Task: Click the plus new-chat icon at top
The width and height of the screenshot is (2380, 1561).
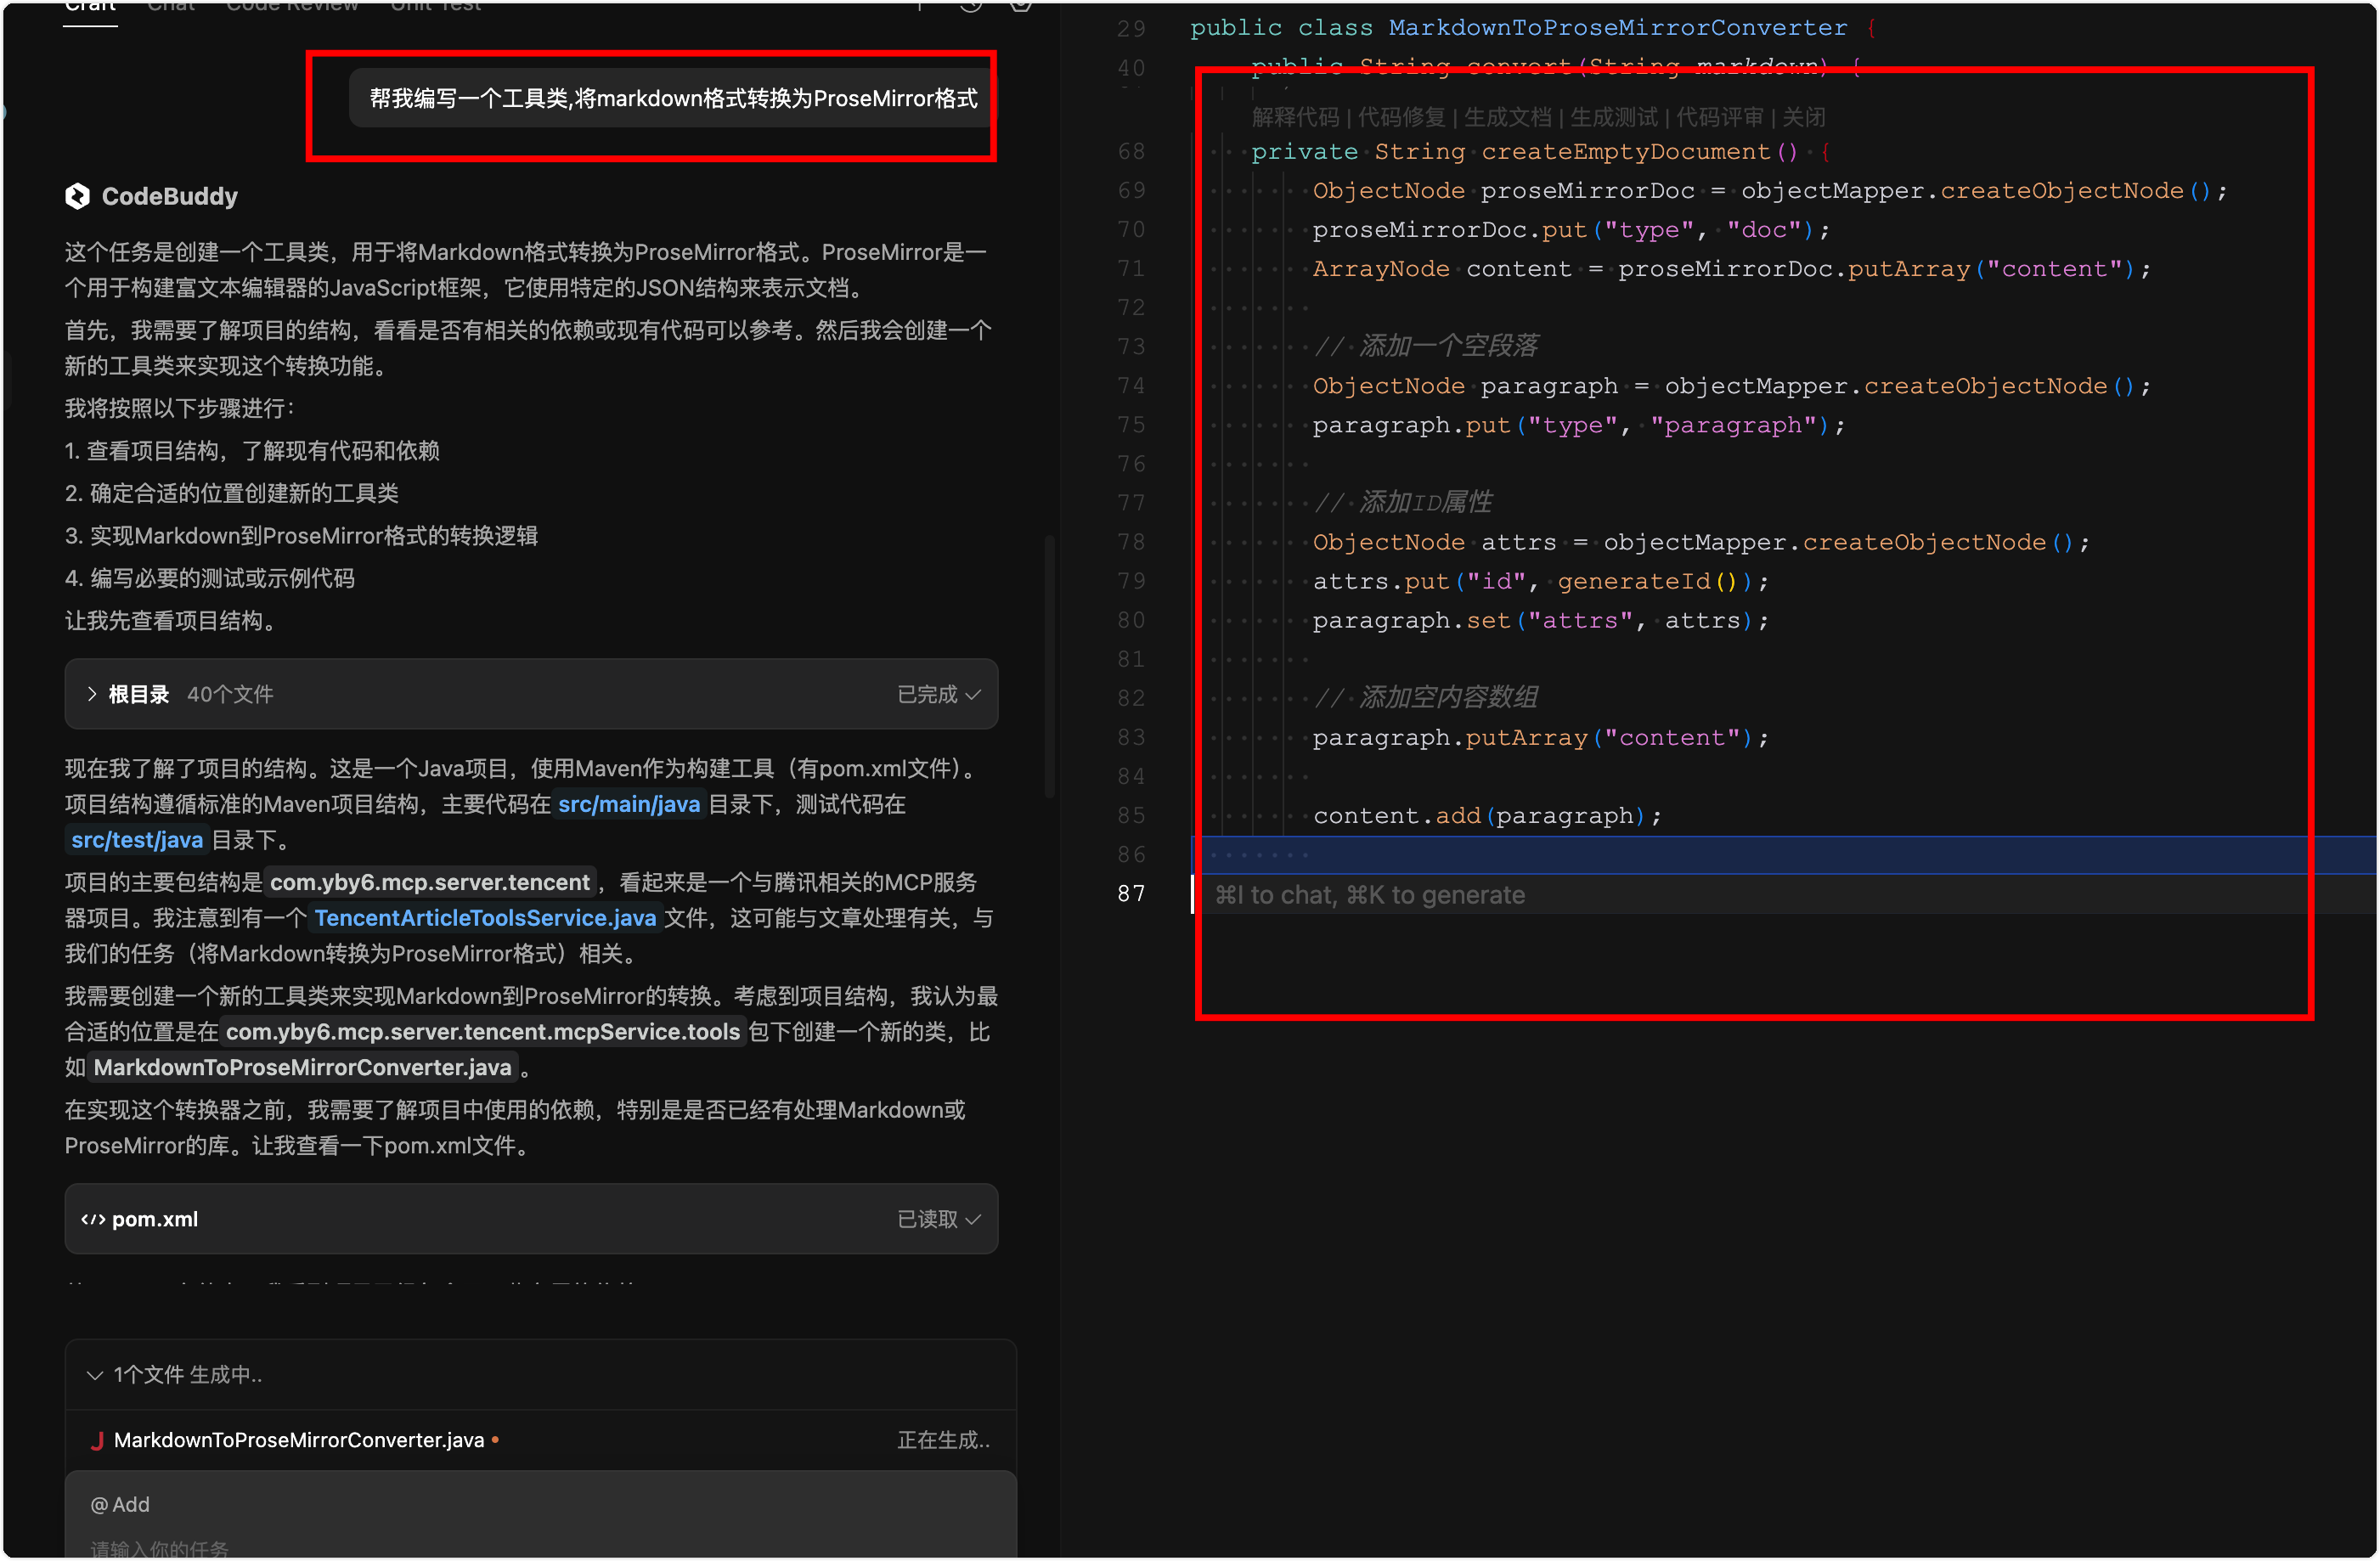Action: 919,5
